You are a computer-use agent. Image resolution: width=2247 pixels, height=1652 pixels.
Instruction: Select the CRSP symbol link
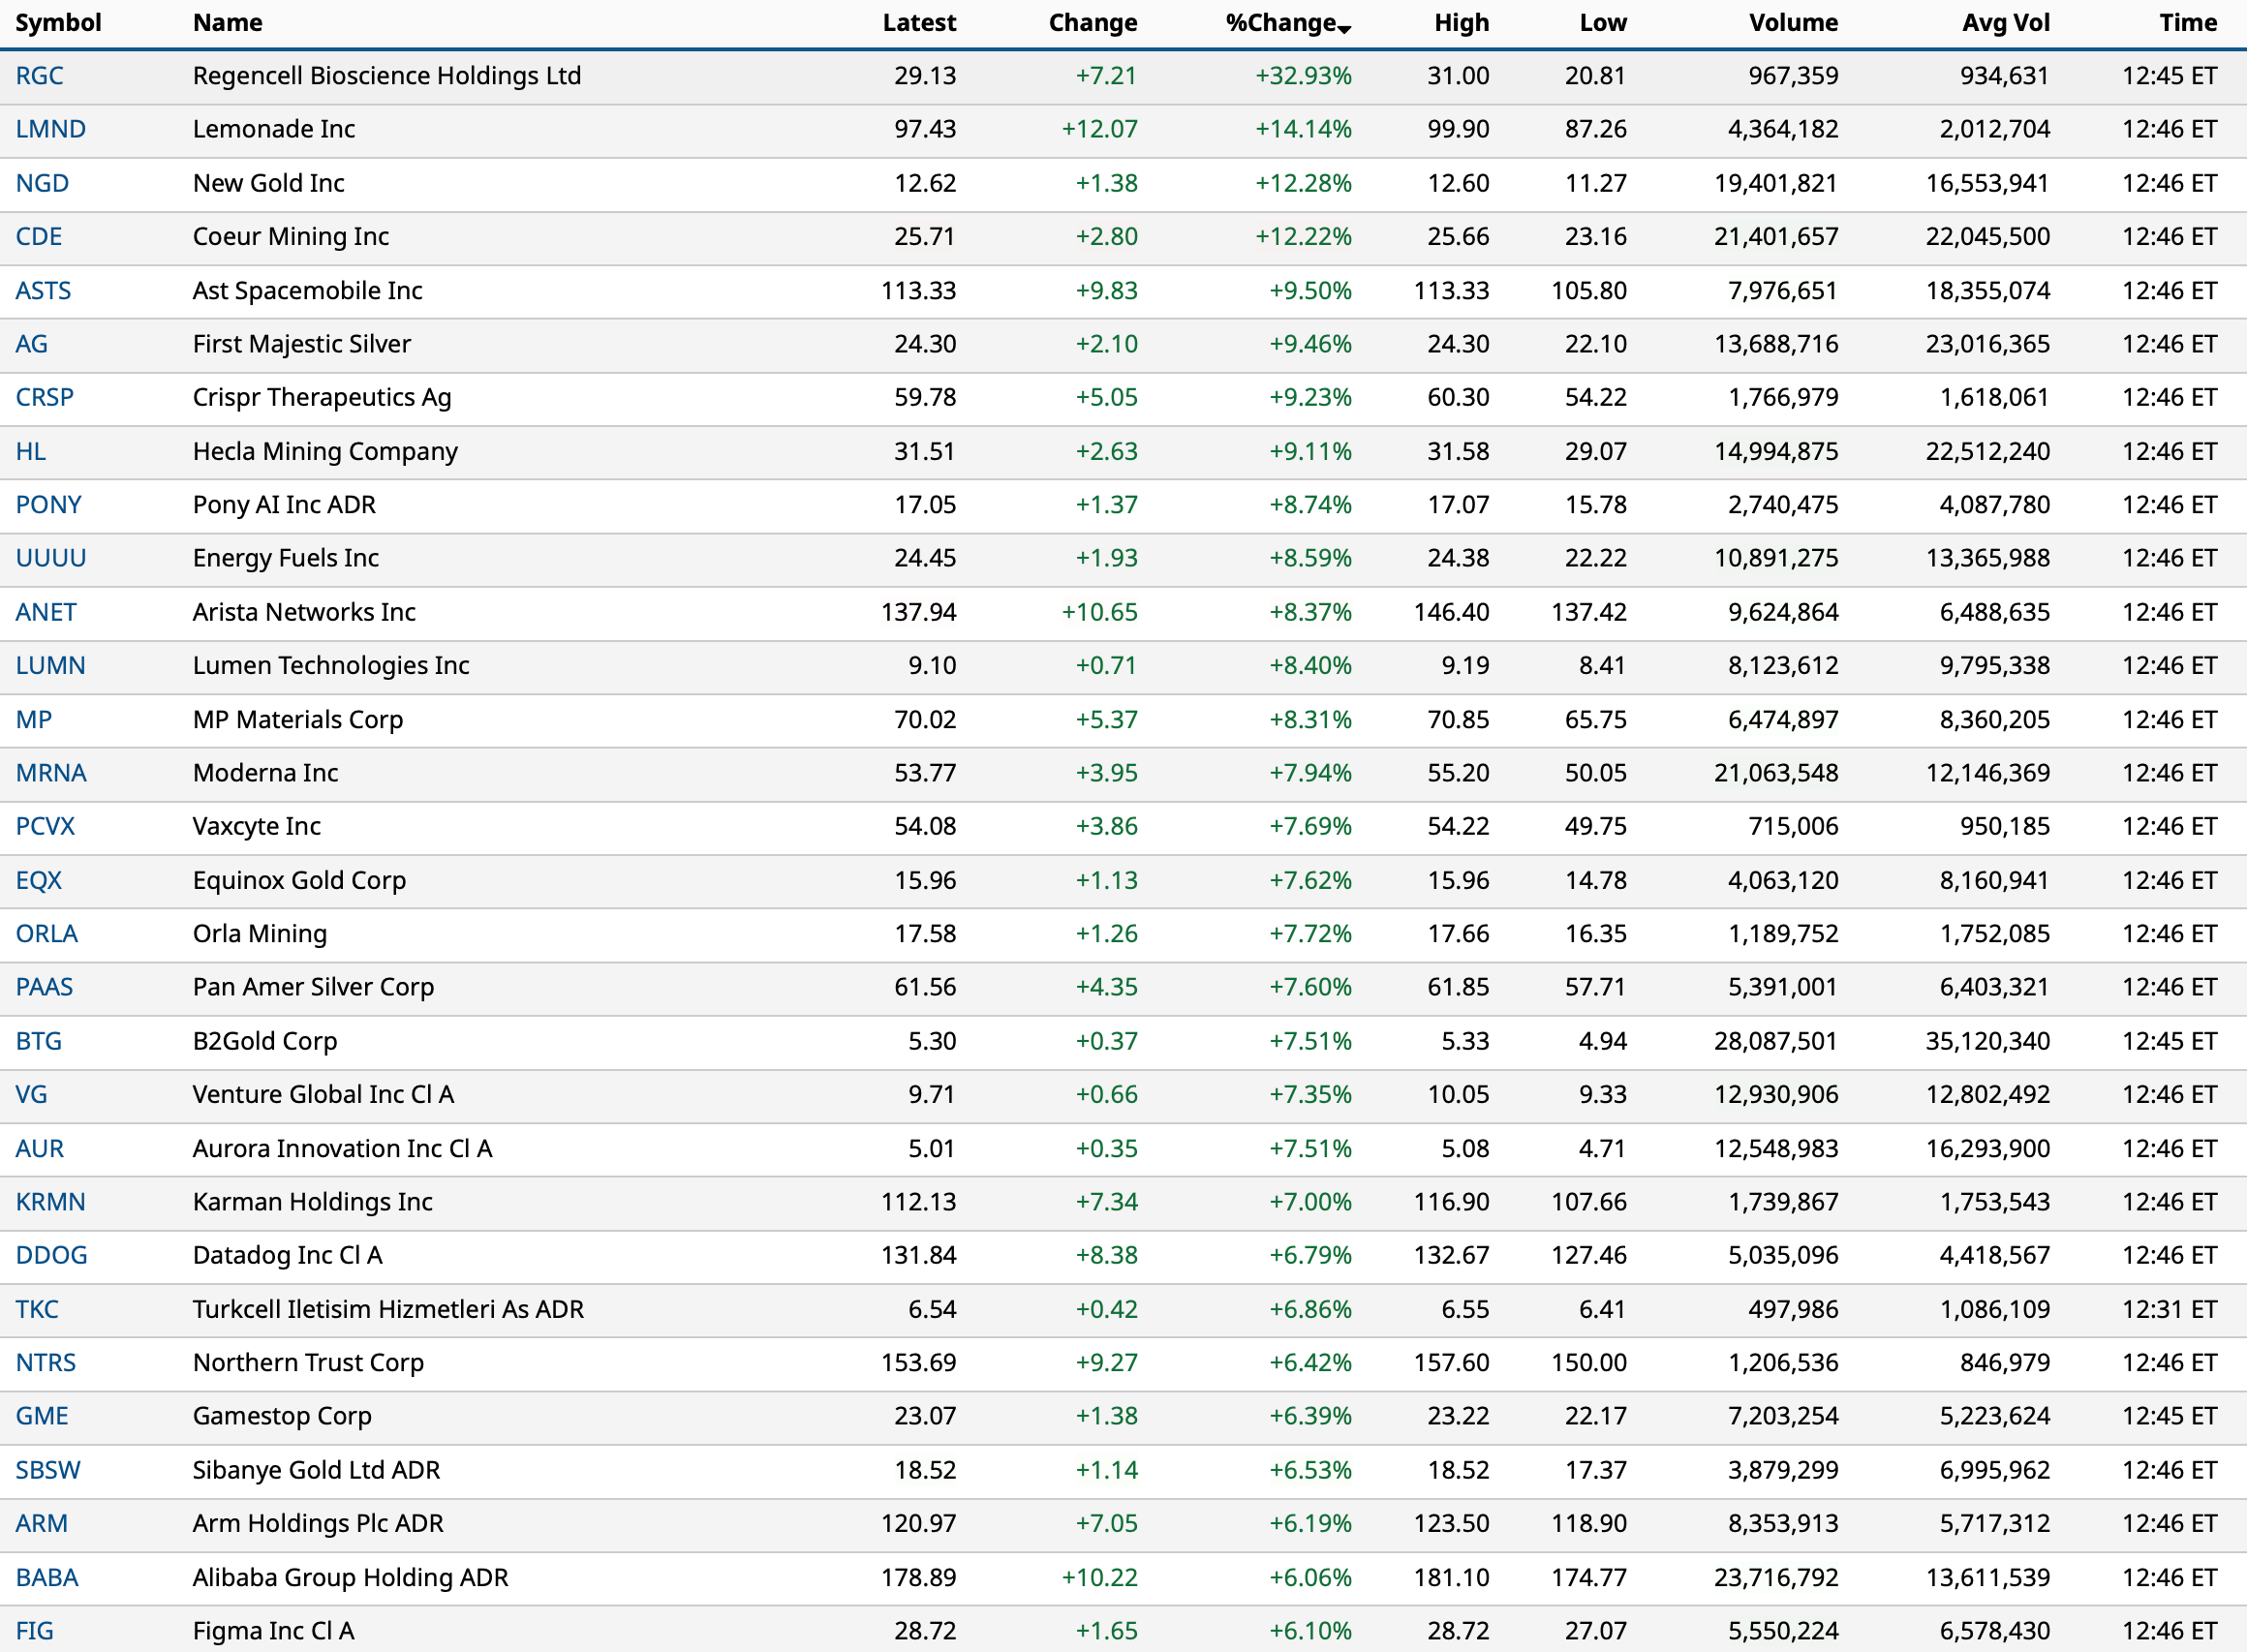click(44, 398)
